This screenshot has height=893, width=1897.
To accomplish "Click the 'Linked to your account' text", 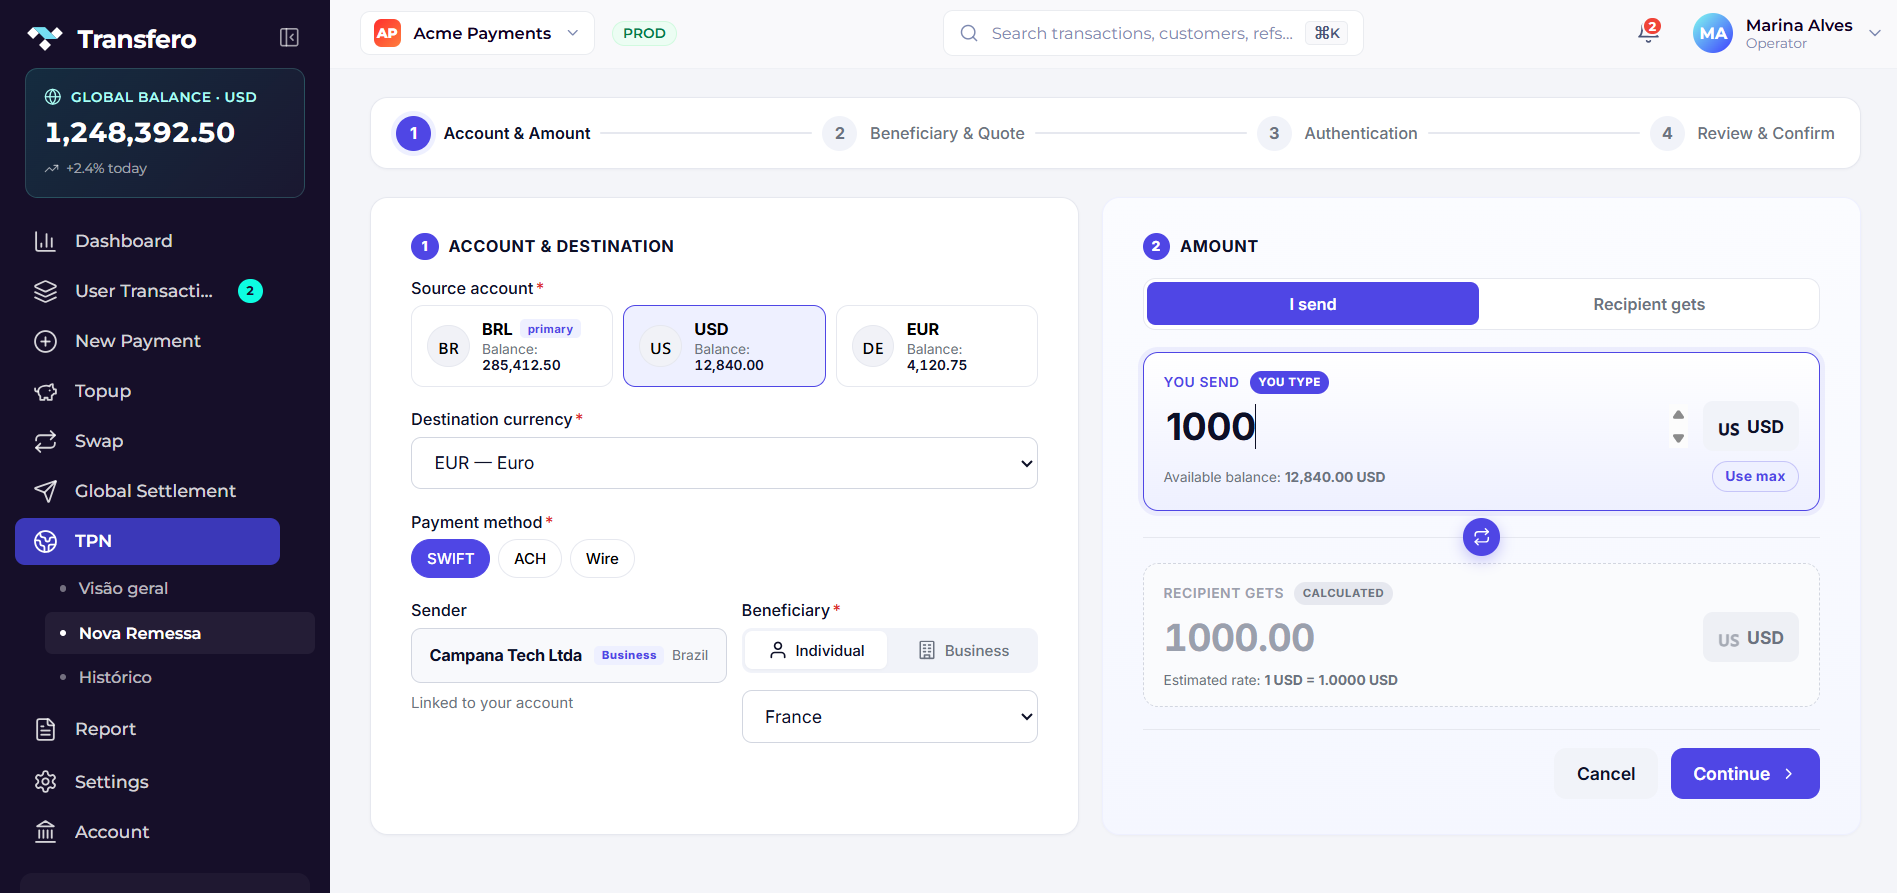I will click(492, 703).
